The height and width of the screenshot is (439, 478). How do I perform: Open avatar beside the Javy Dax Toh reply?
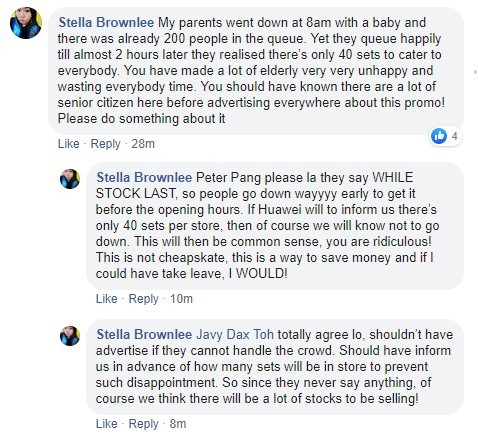point(70,336)
